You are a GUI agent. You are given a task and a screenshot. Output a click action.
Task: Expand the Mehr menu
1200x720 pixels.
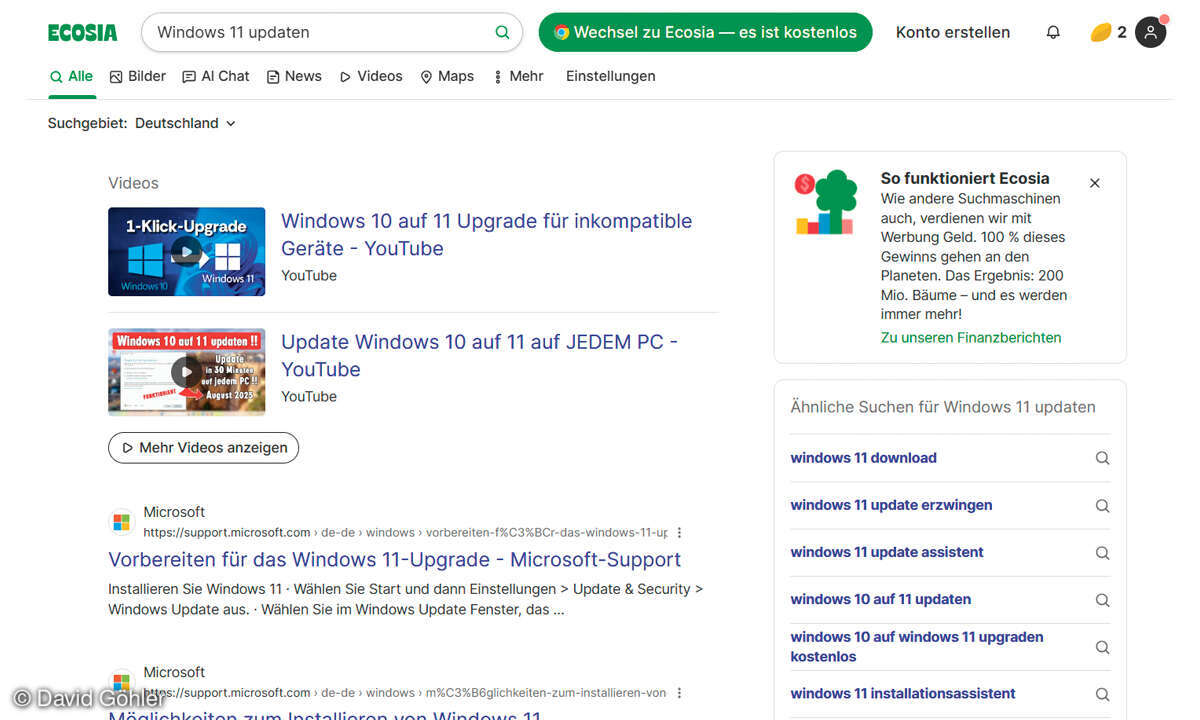pos(518,76)
